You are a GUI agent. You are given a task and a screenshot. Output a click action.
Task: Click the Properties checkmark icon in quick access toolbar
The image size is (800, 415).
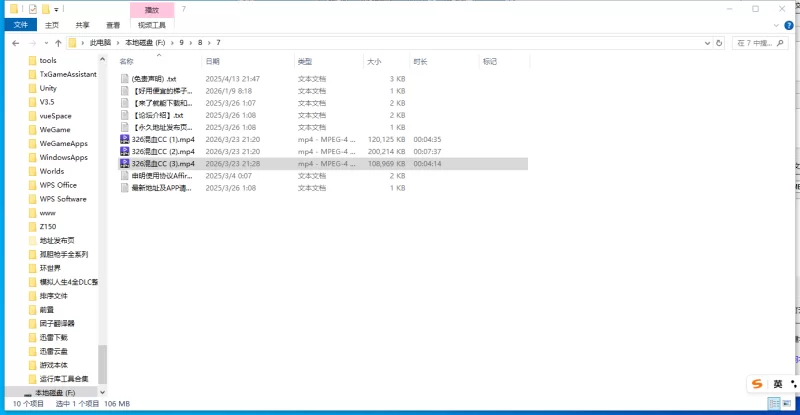(x=33, y=9)
